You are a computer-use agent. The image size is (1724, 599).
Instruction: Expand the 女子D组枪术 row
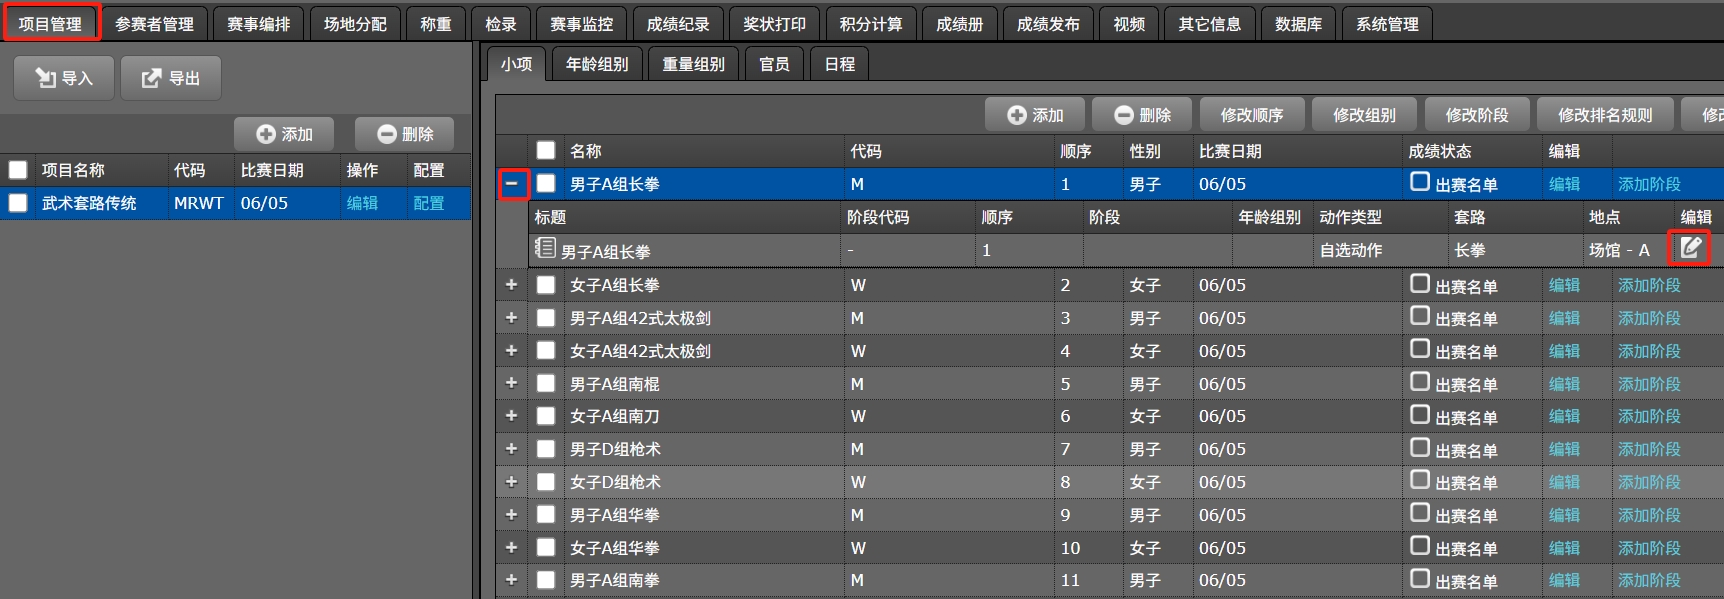(511, 482)
